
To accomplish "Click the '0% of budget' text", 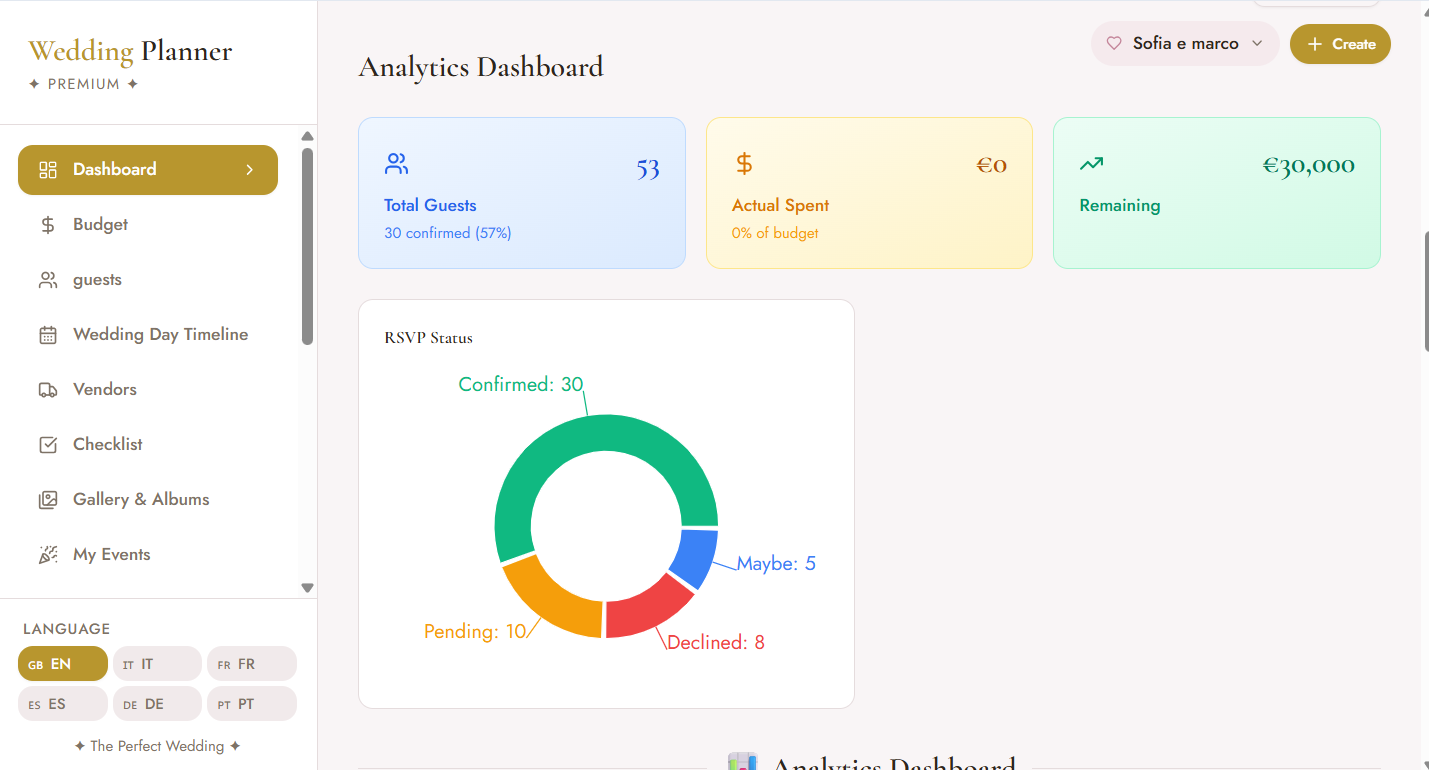I will tap(775, 233).
